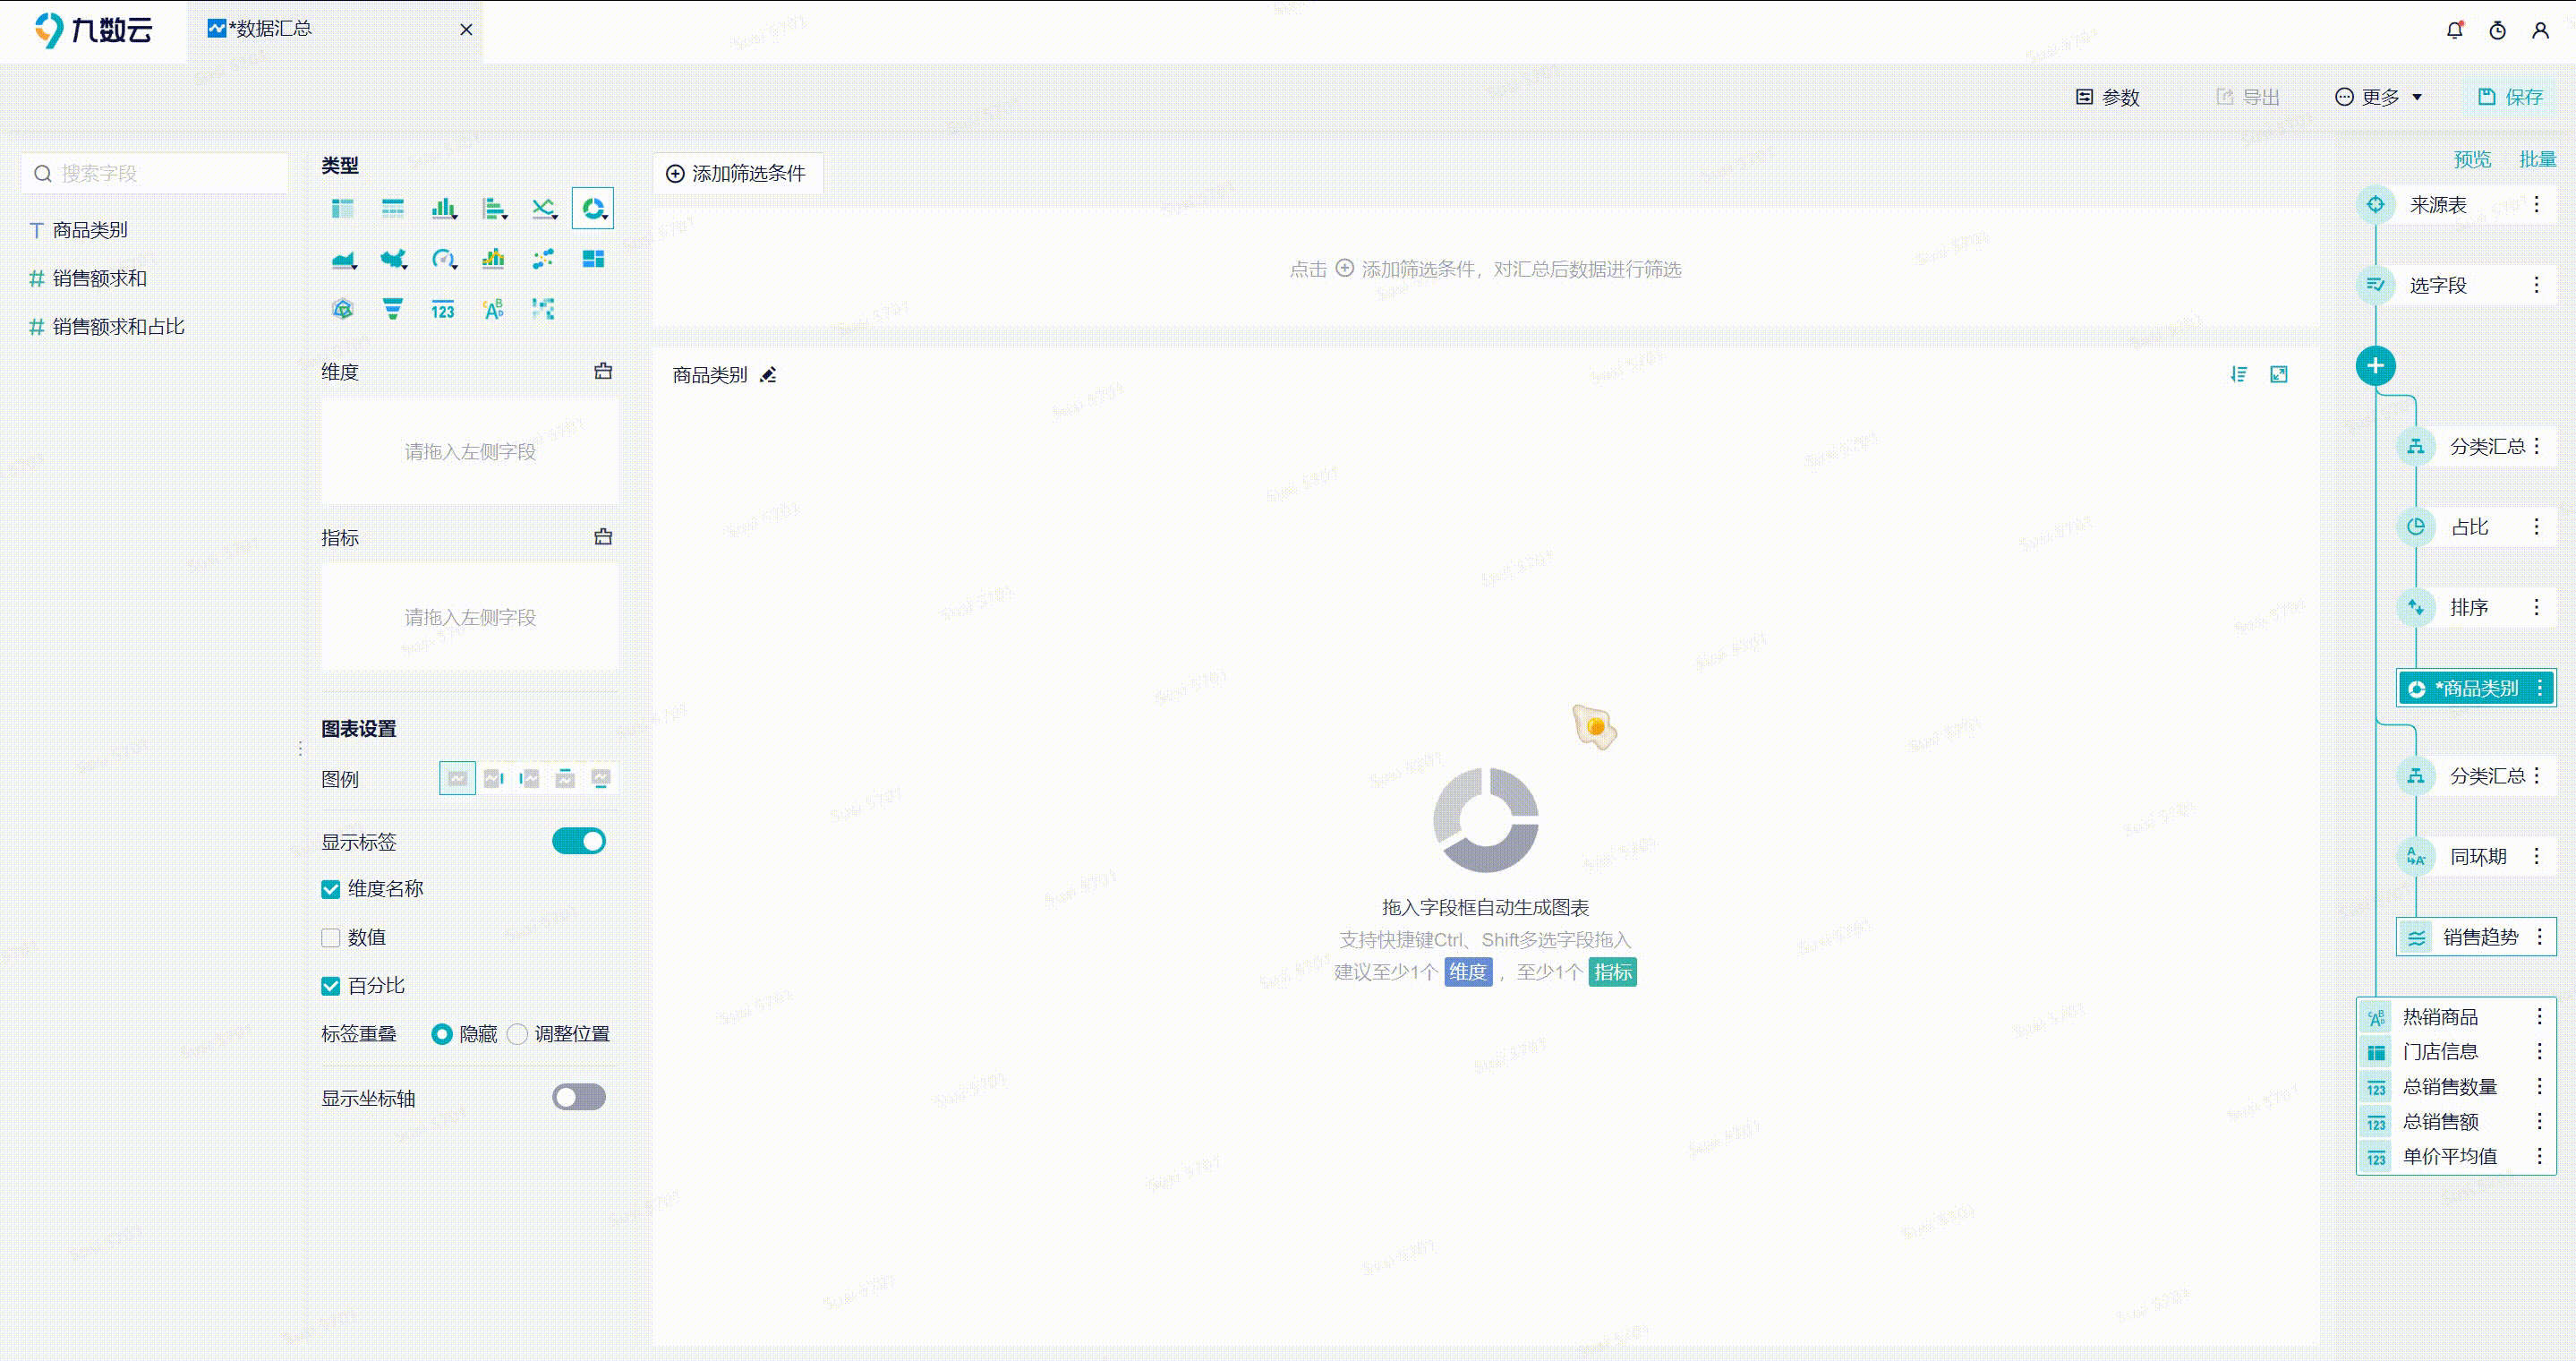The width and height of the screenshot is (2576, 1361).
Task: Expand chart to fullscreen view
Action: click(x=2278, y=374)
